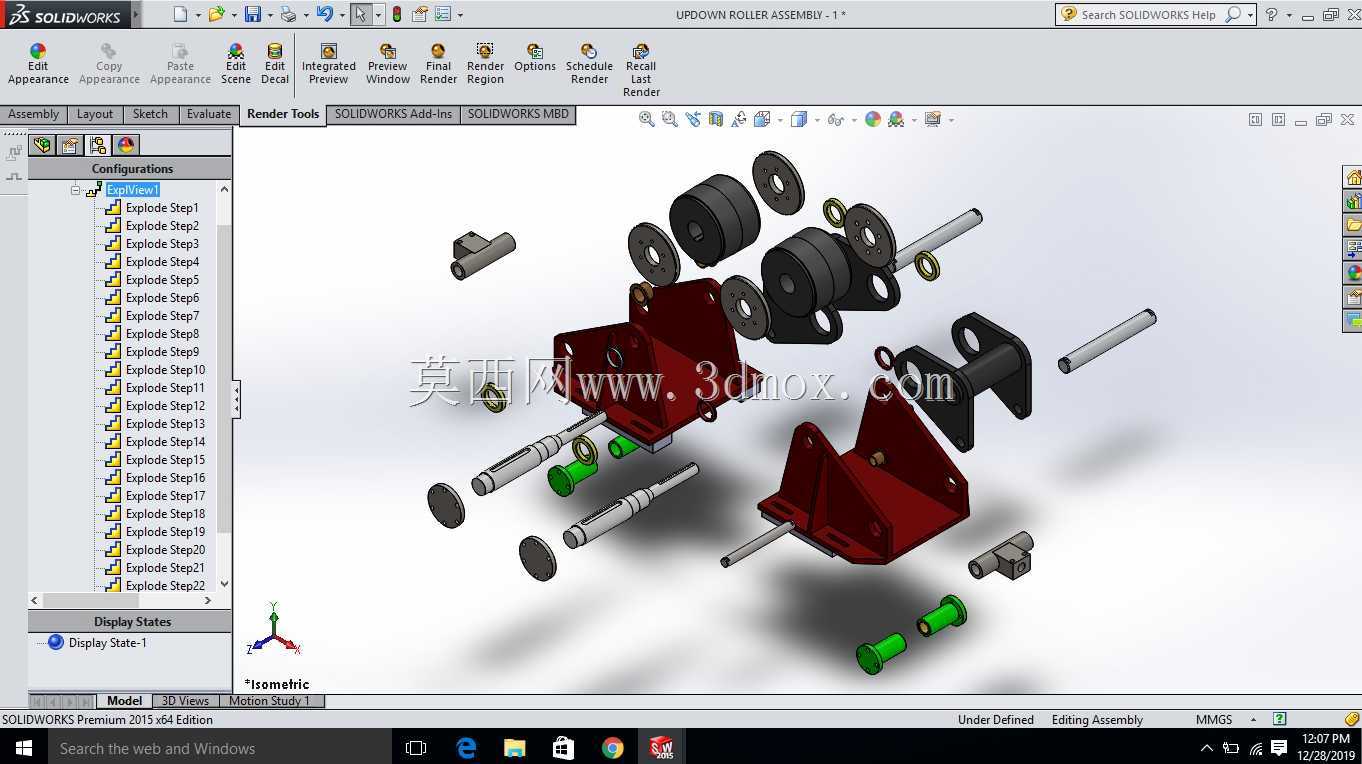Launch the Final Render
This screenshot has height=764, width=1362.
tap(438, 64)
